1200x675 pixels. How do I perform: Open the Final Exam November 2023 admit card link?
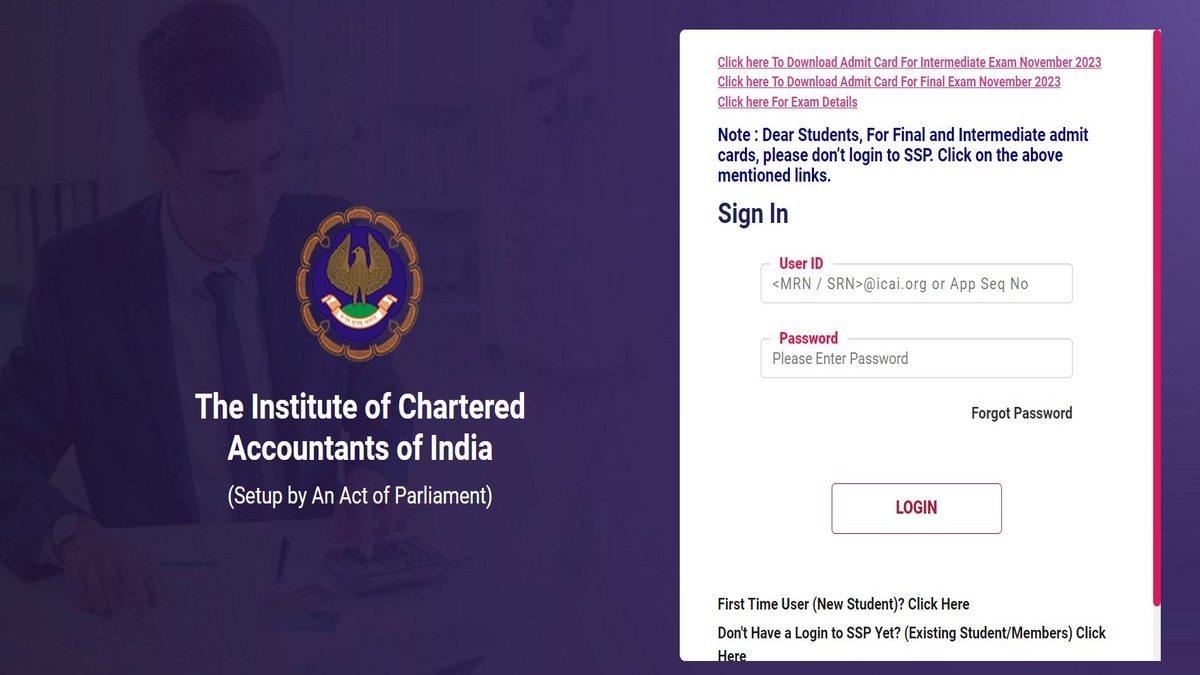[x=888, y=82]
